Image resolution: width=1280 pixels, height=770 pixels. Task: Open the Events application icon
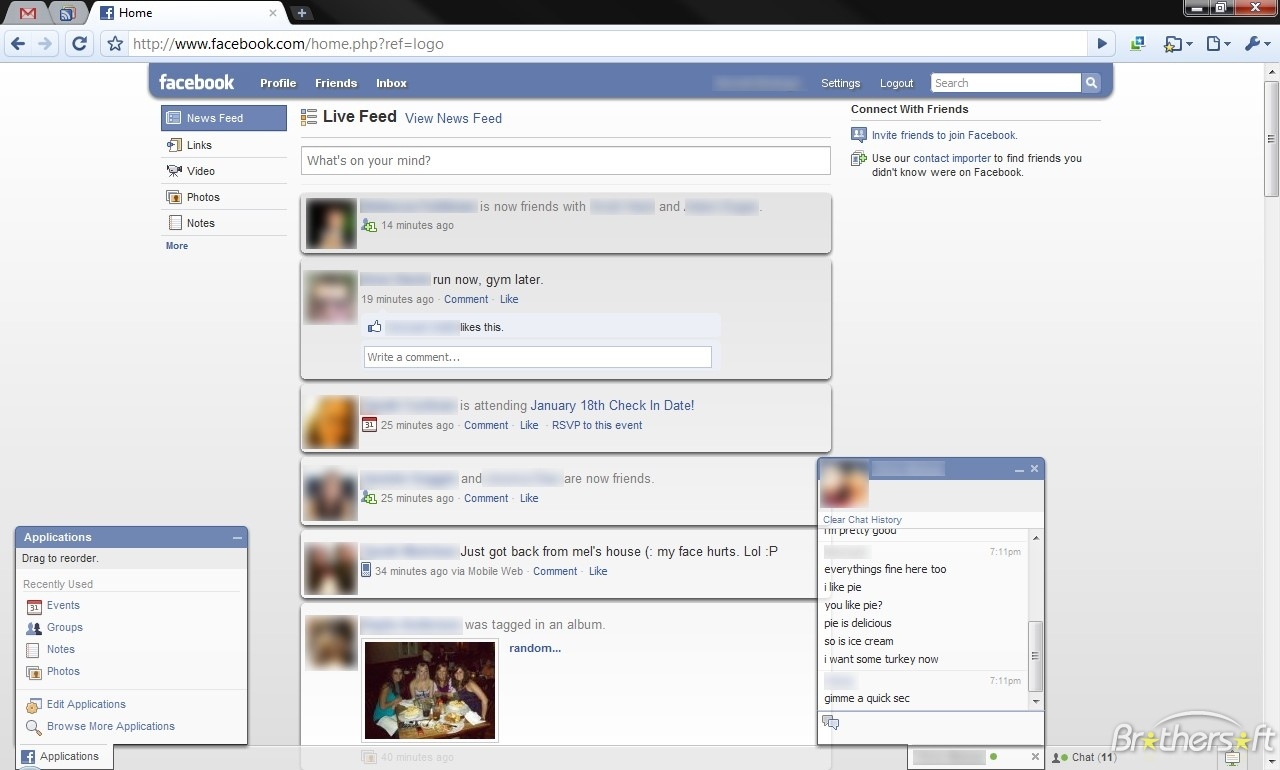[x=34, y=605]
